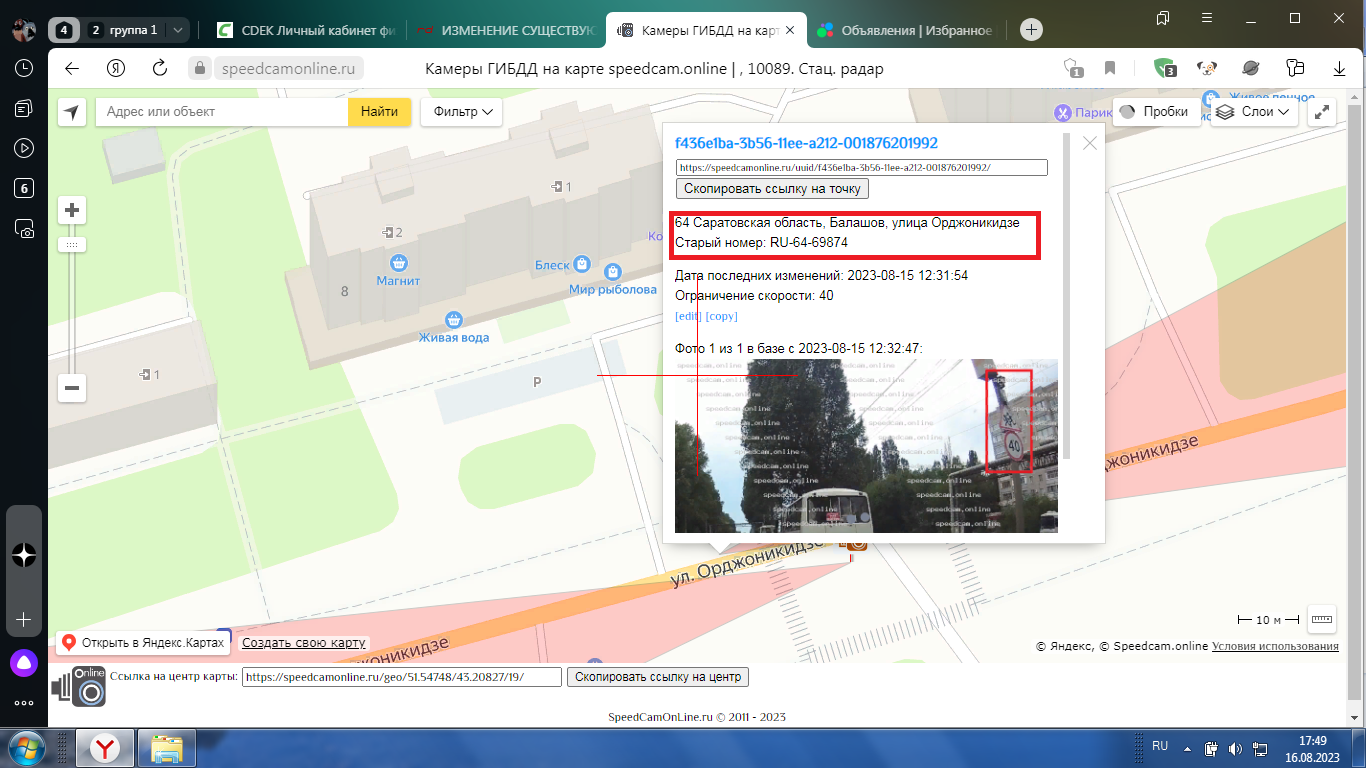
Task: Bookmark this page with bookmark icon
Action: click(x=1110, y=68)
